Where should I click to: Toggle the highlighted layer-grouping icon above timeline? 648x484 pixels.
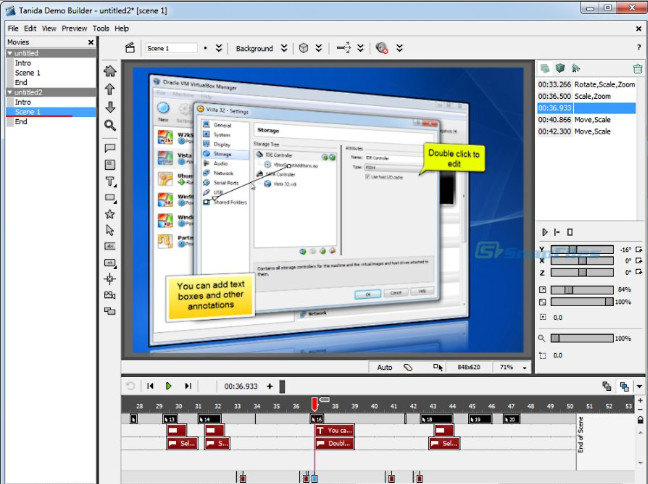click(624, 386)
